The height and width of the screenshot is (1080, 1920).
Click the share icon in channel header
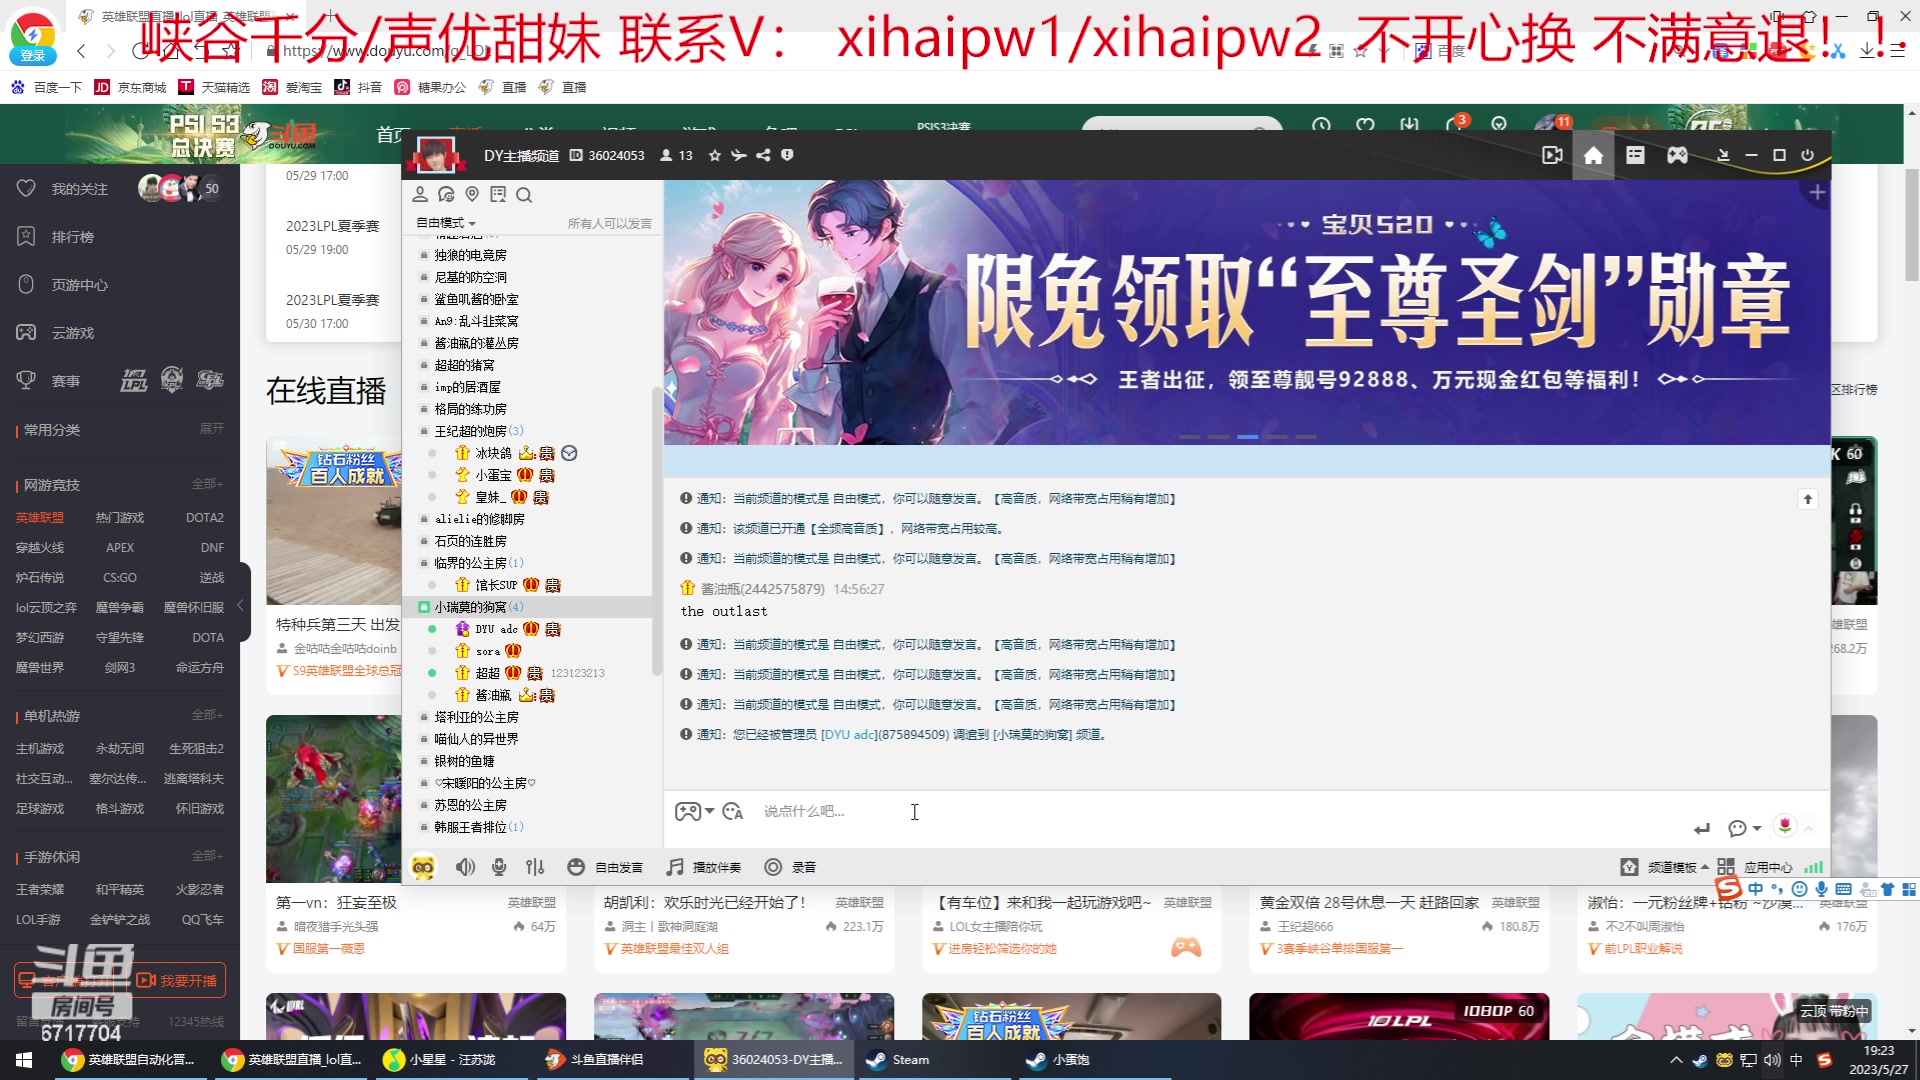(x=763, y=155)
